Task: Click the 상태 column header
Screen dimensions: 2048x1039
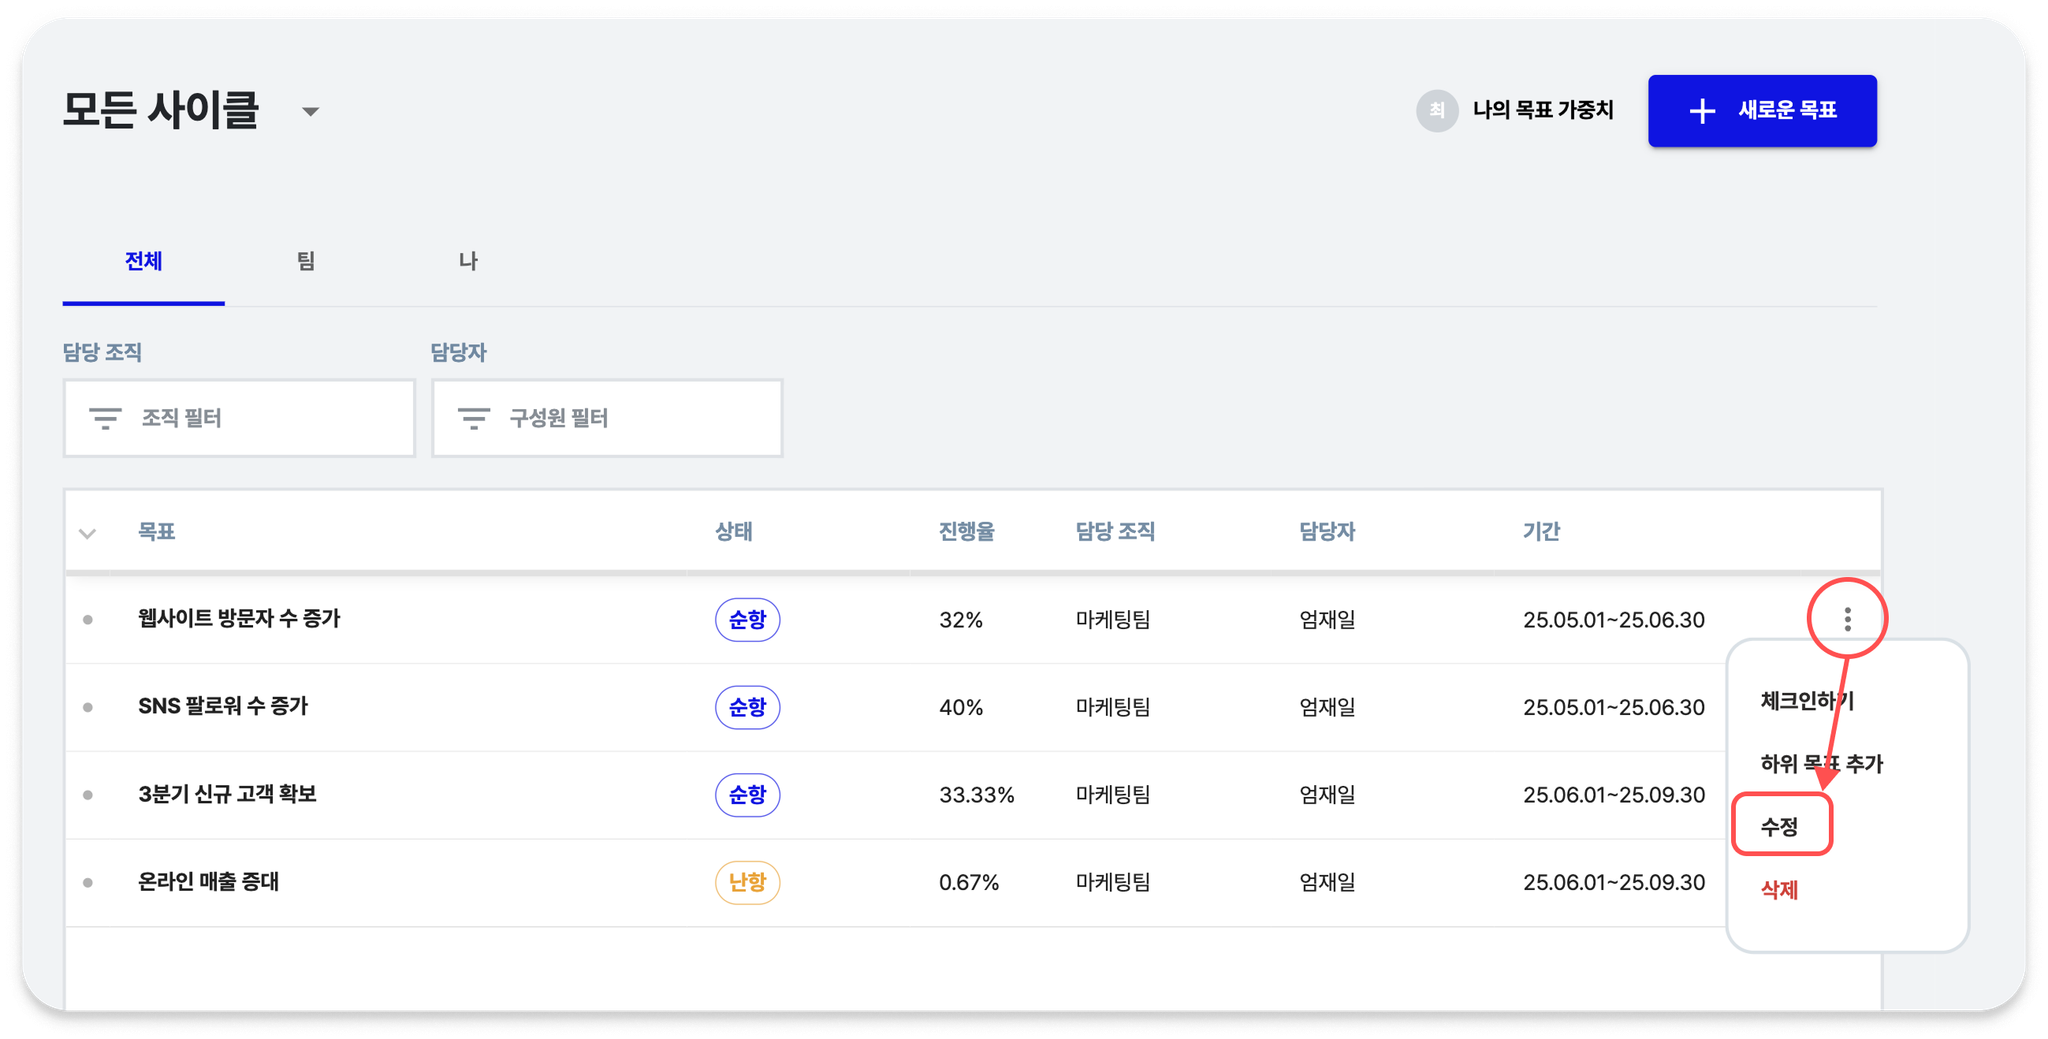Action: click(x=733, y=532)
